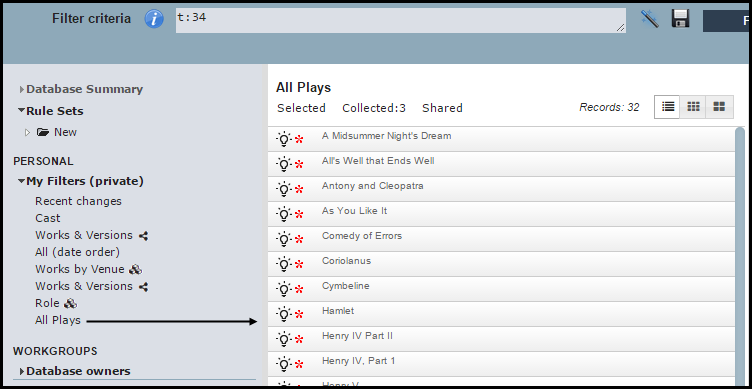Switch to list view mode icon

click(x=667, y=106)
